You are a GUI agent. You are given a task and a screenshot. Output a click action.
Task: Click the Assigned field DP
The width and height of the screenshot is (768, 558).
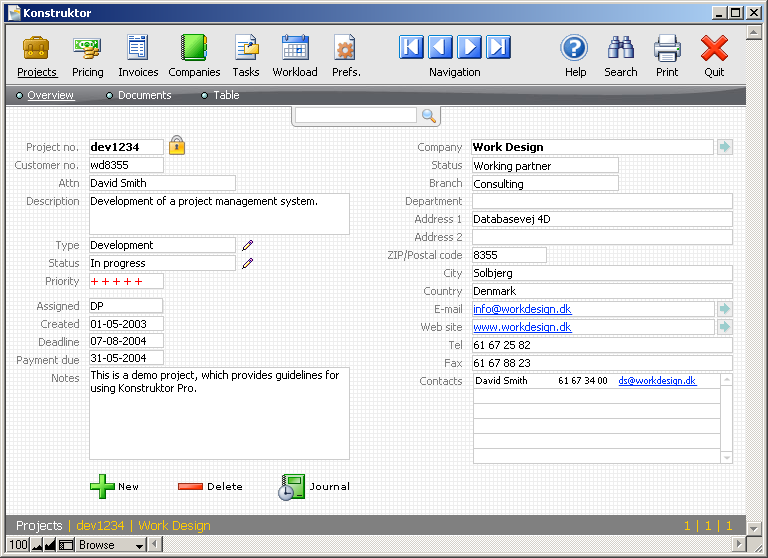pyautogui.click(x=126, y=306)
